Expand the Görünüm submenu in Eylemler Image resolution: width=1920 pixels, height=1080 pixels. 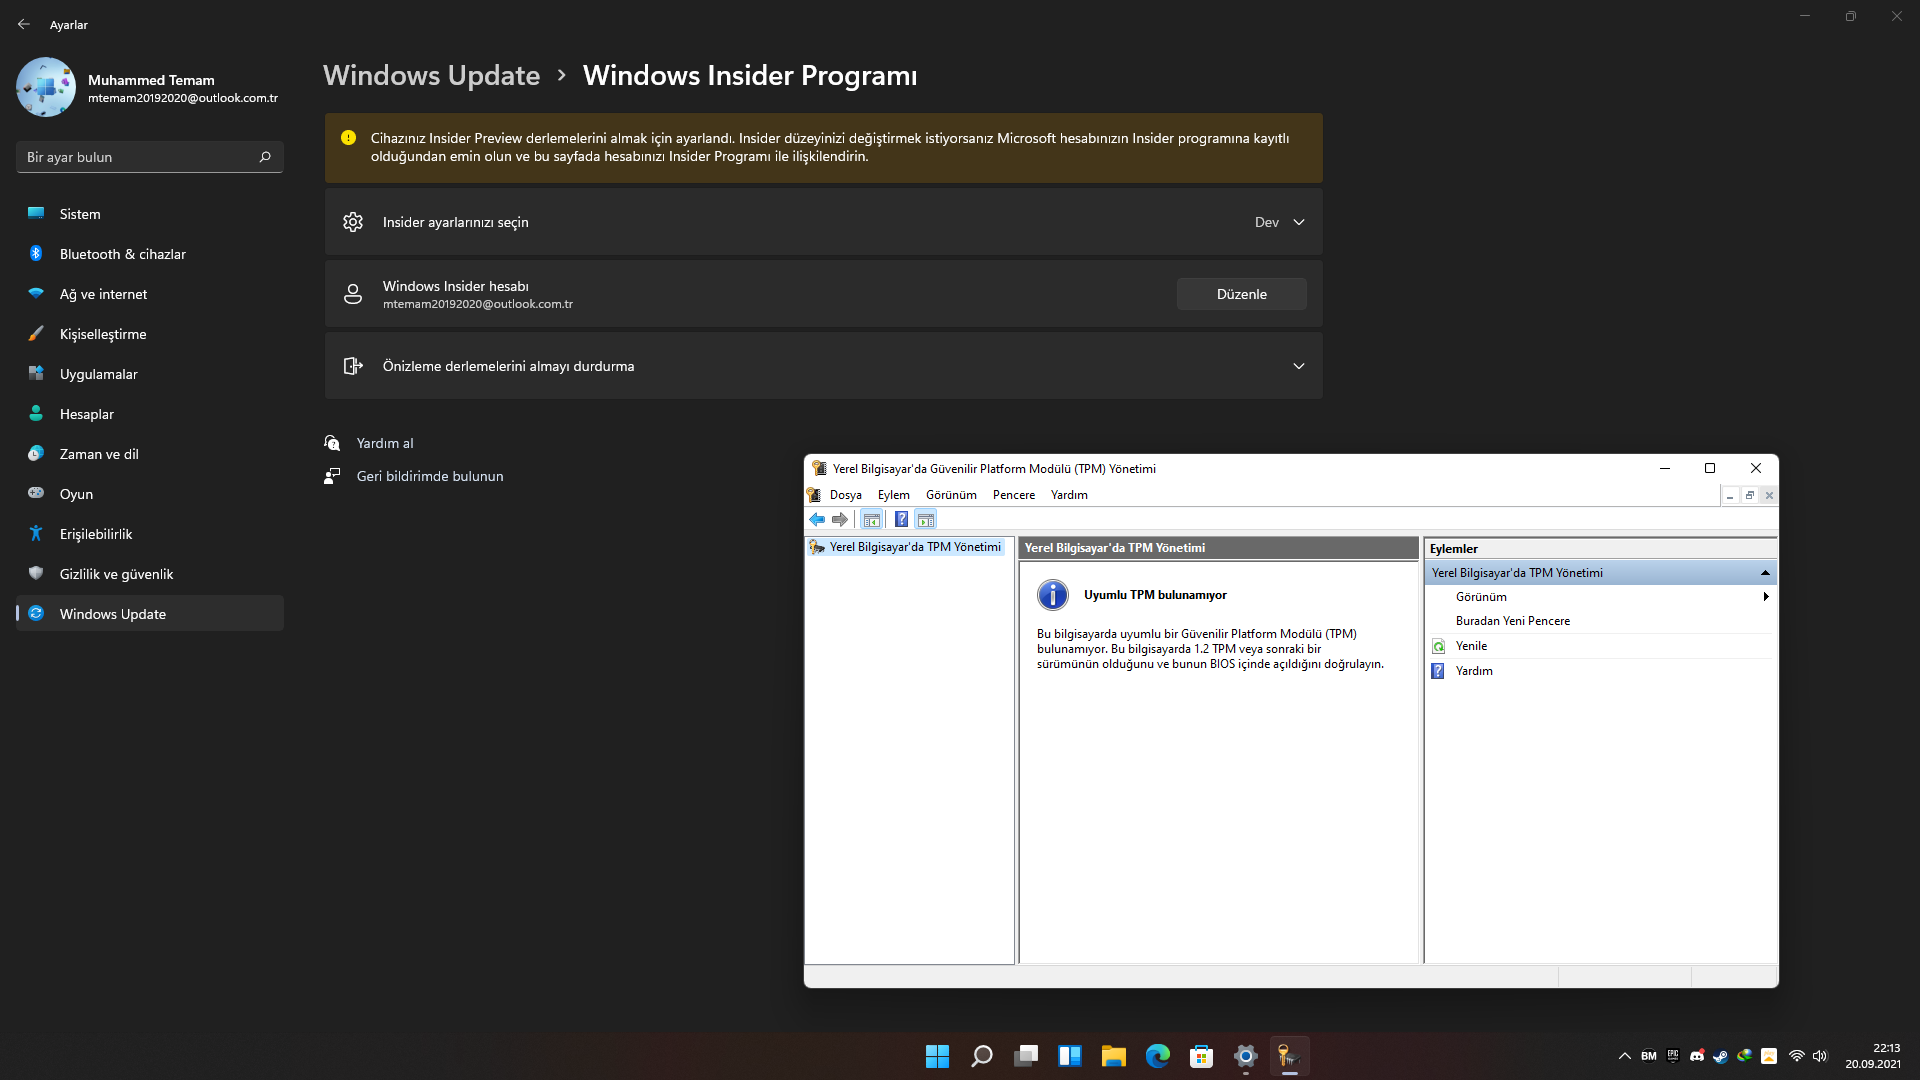click(x=1765, y=597)
